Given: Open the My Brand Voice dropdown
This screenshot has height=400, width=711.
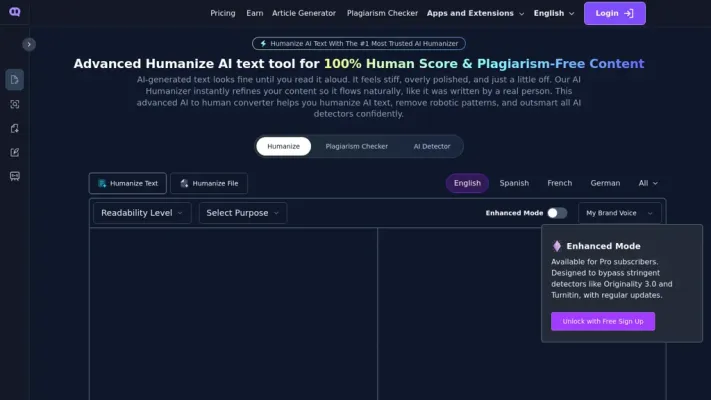Looking at the screenshot, I should (x=619, y=213).
